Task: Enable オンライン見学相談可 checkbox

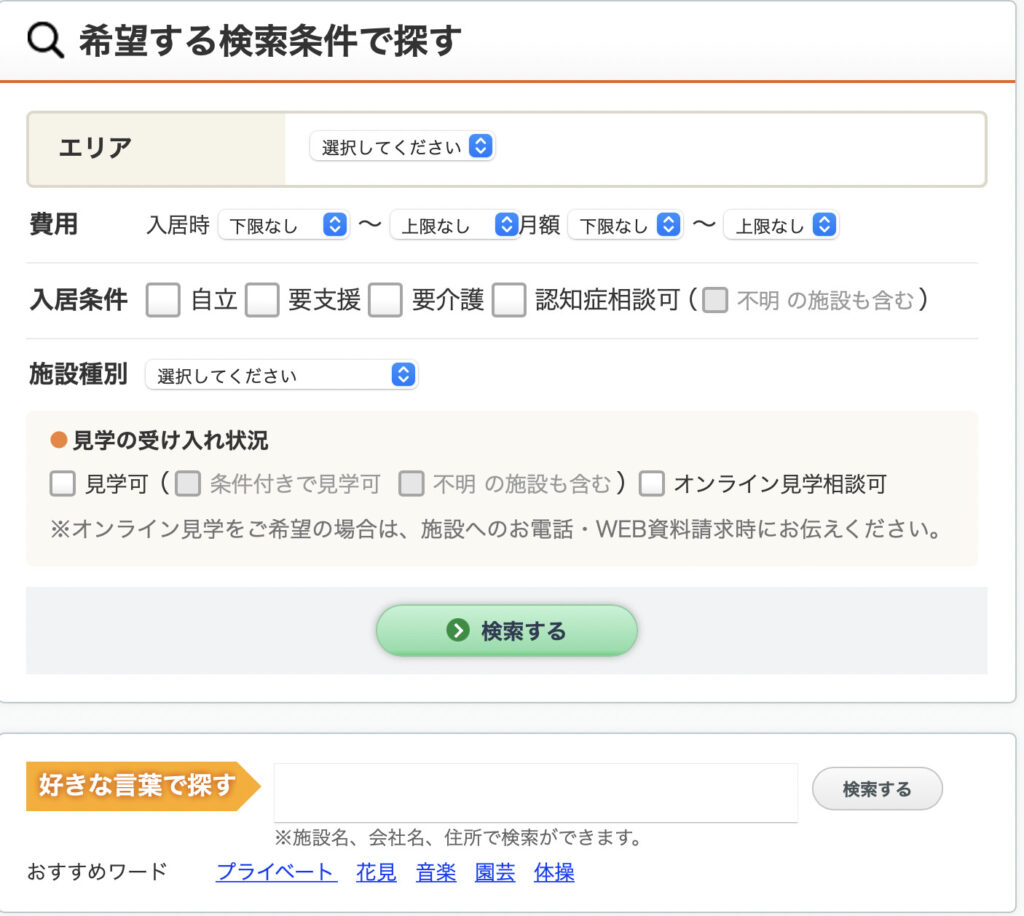Action: 652,484
